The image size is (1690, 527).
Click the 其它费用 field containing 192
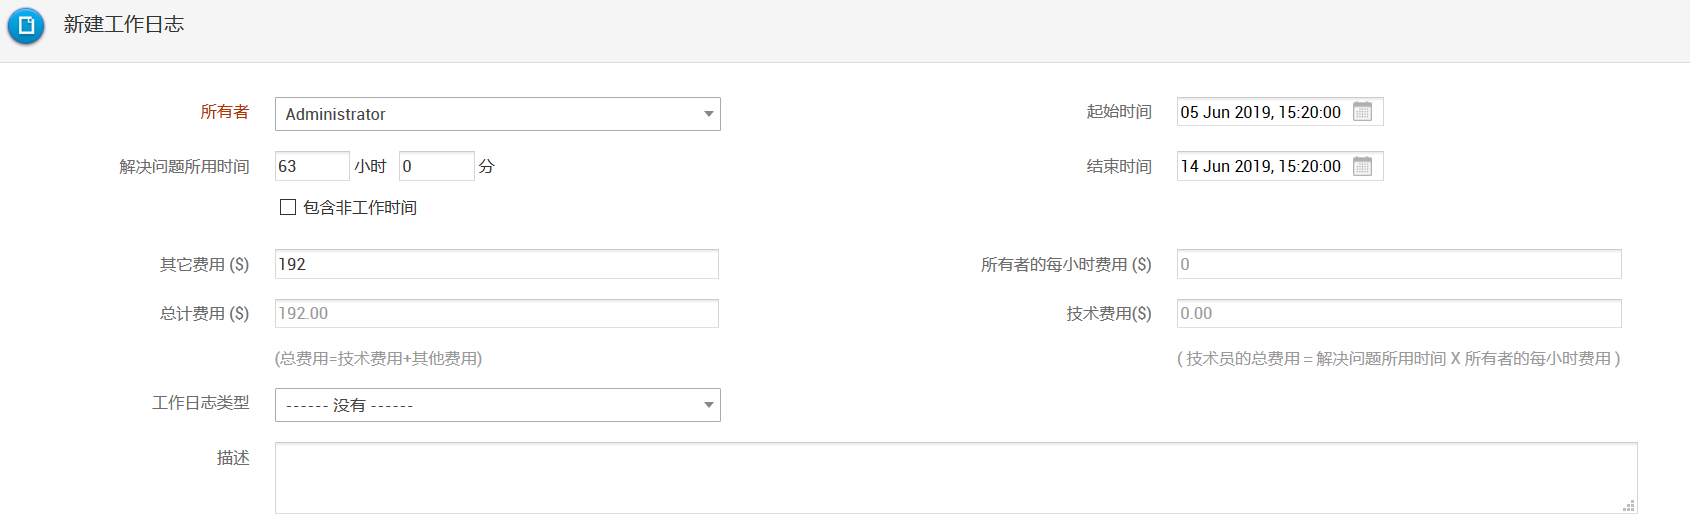(497, 264)
